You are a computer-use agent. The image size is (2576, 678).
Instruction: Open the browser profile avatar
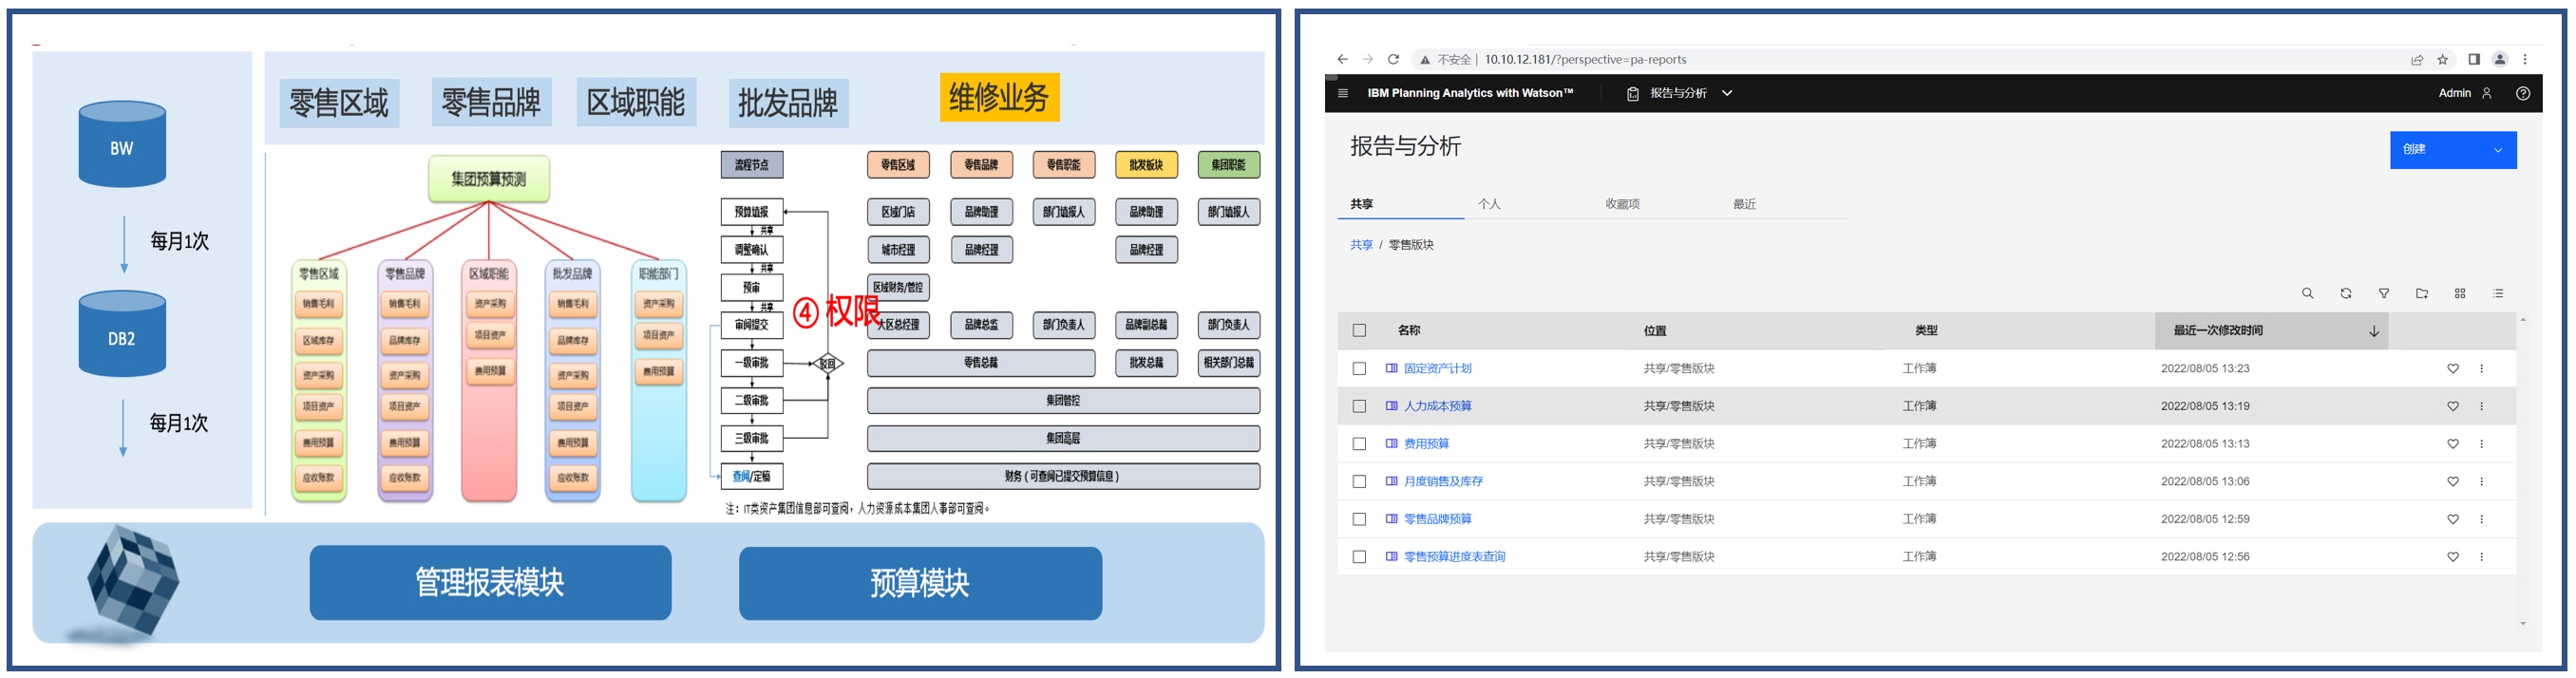2500,60
